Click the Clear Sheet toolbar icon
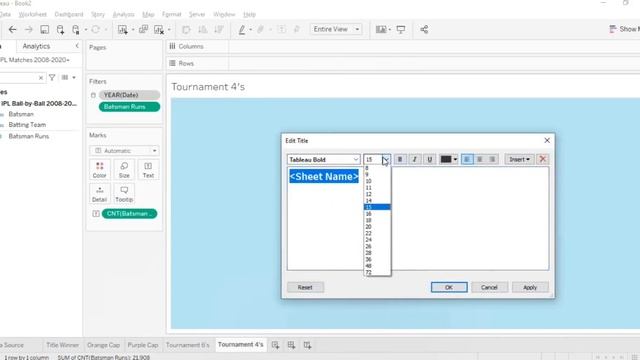The height and width of the screenshot is (360, 640). tap(159, 29)
